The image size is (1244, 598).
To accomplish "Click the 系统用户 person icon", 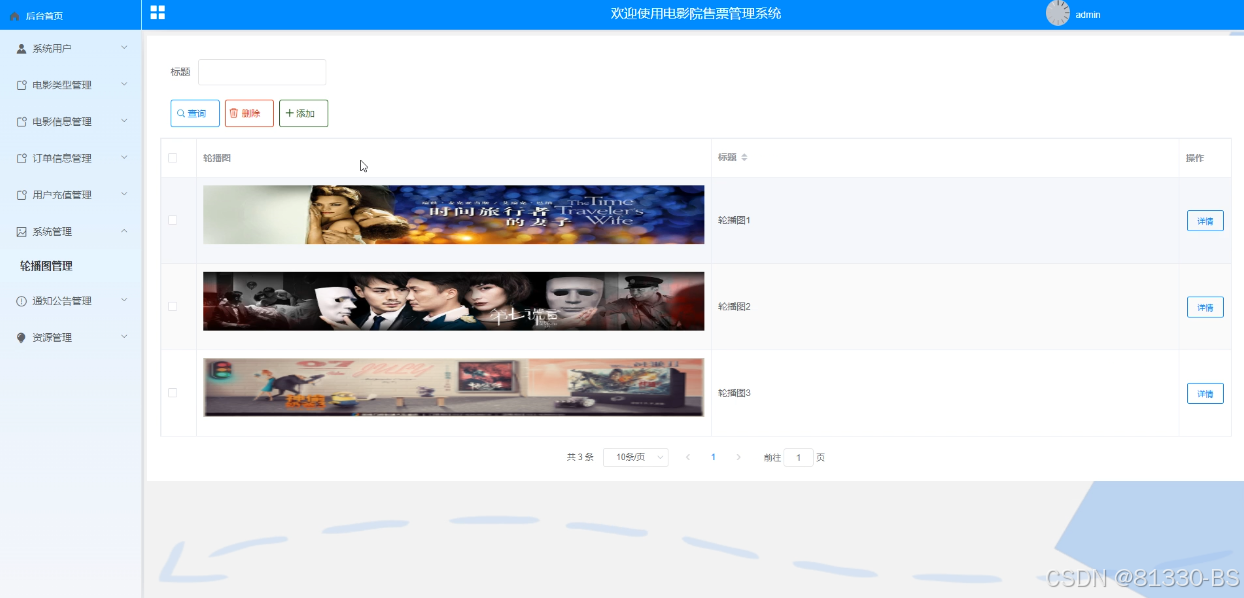I will [x=22, y=48].
